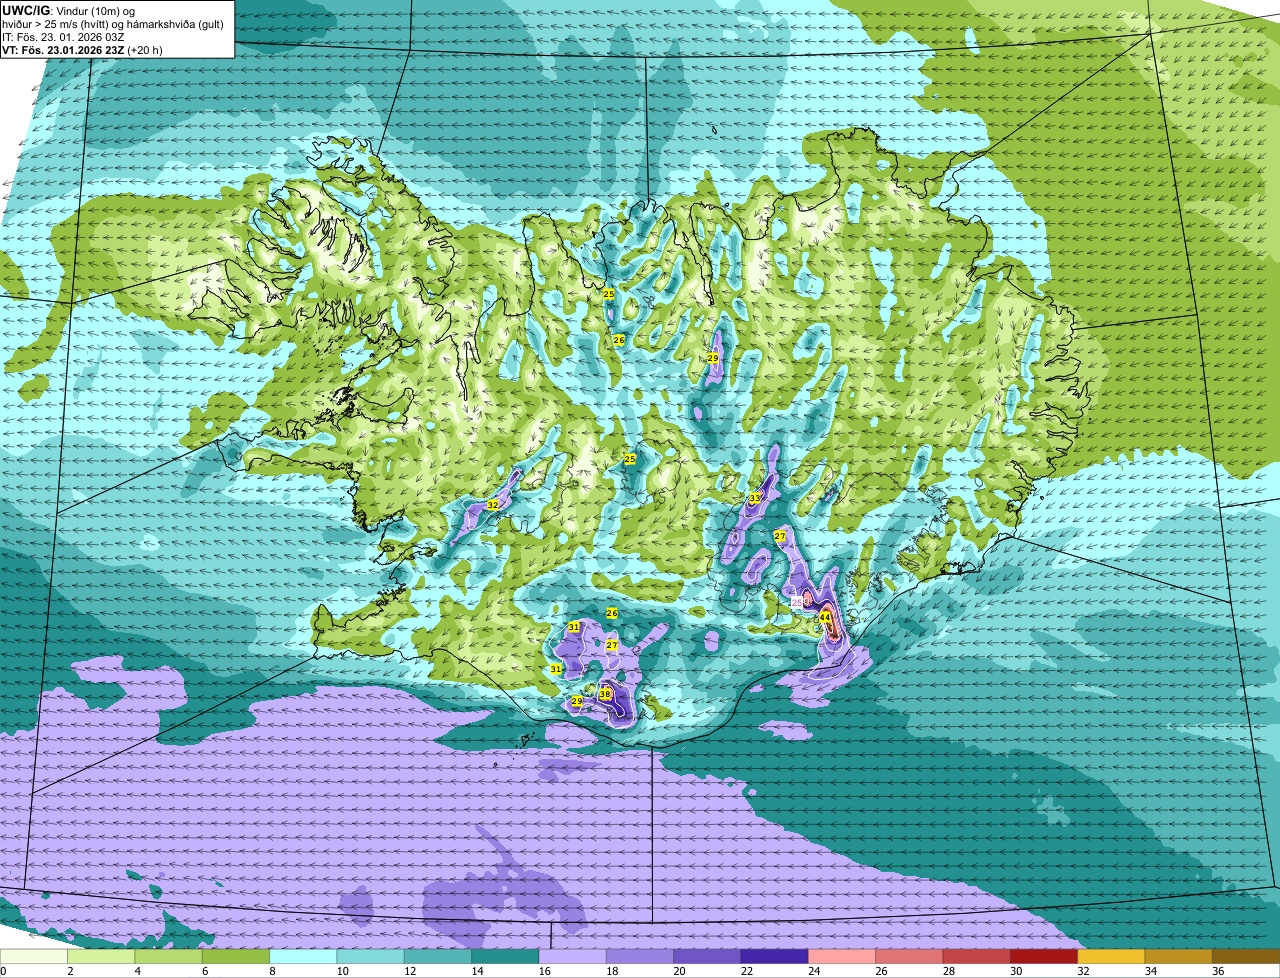Click the pink 24–26 legend swatch
Image resolution: width=1280 pixels, height=978 pixels.
(841, 956)
